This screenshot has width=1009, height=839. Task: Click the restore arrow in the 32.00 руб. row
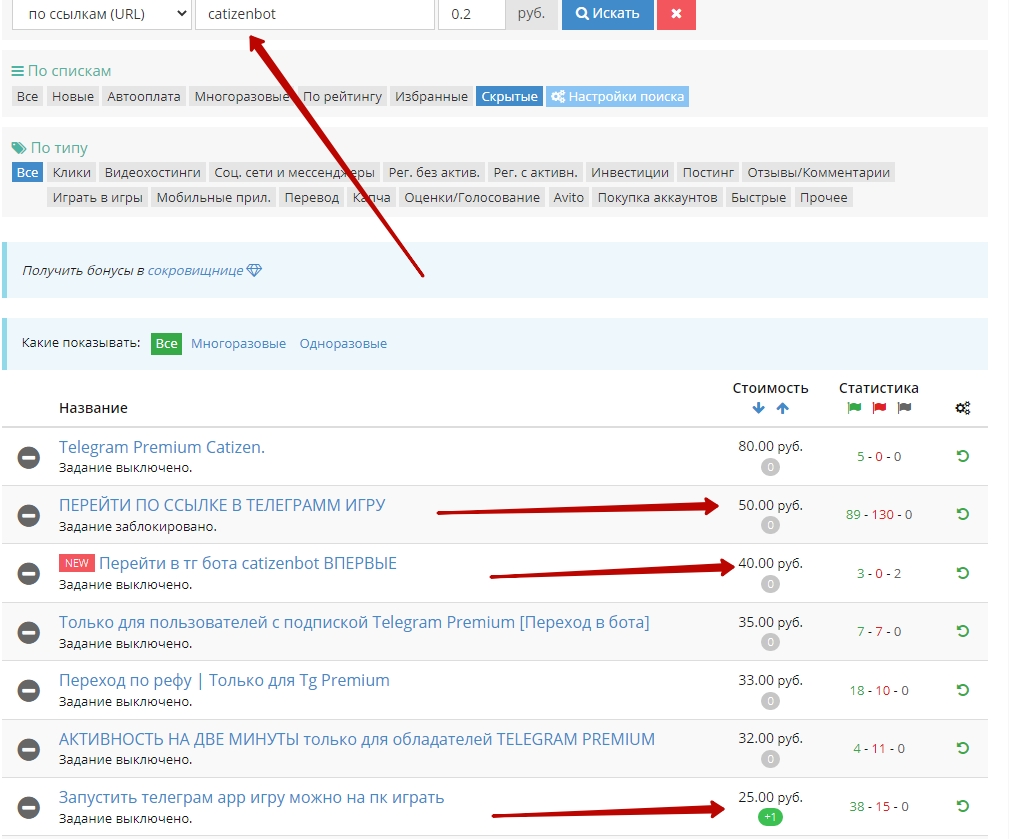pos(963,748)
